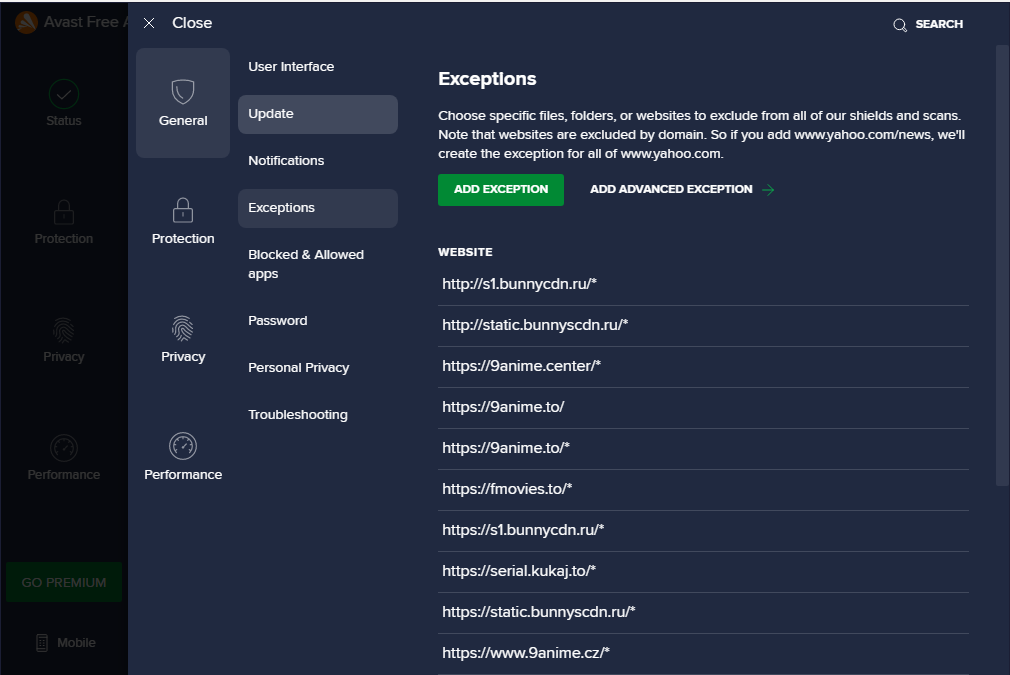The image size is (1010, 675).
Task: Click the dimmed Performance gauge in Avast sidebar
Action: coord(64,448)
